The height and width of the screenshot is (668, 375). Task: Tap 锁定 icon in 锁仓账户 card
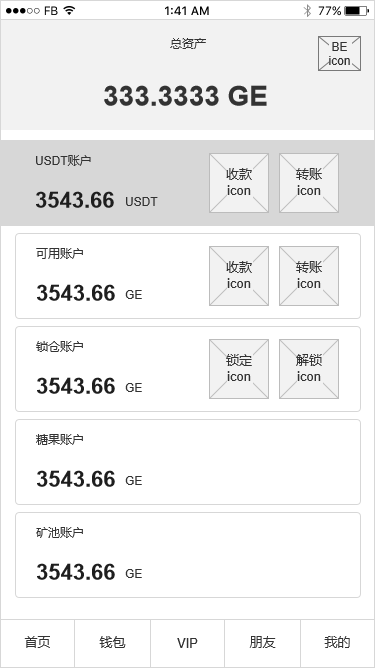(x=239, y=369)
